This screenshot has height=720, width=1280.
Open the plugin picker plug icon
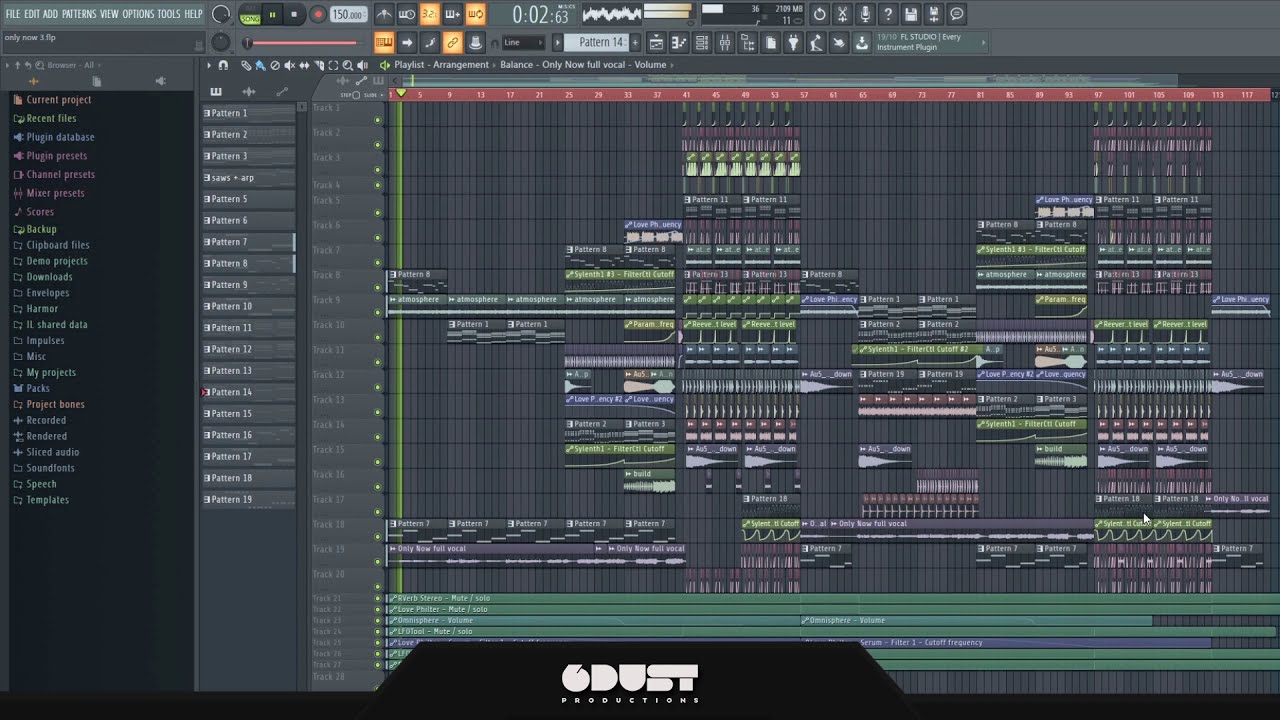[793, 43]
